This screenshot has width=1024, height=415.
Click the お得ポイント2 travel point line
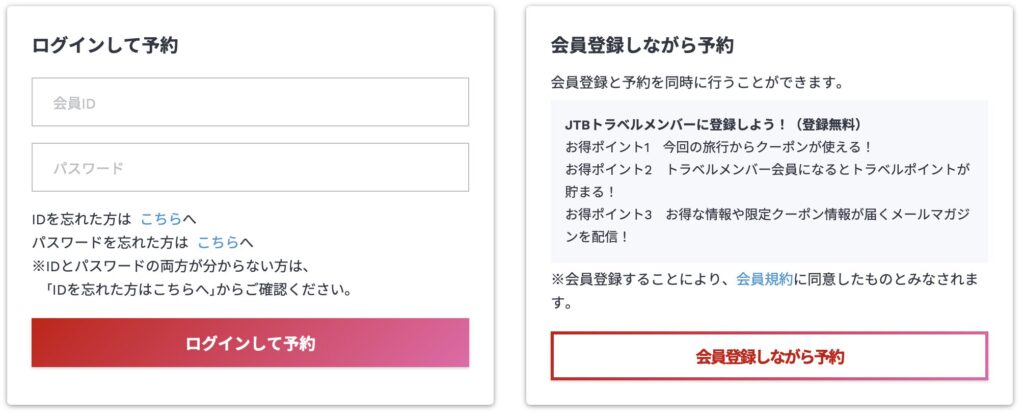[767, 169]
